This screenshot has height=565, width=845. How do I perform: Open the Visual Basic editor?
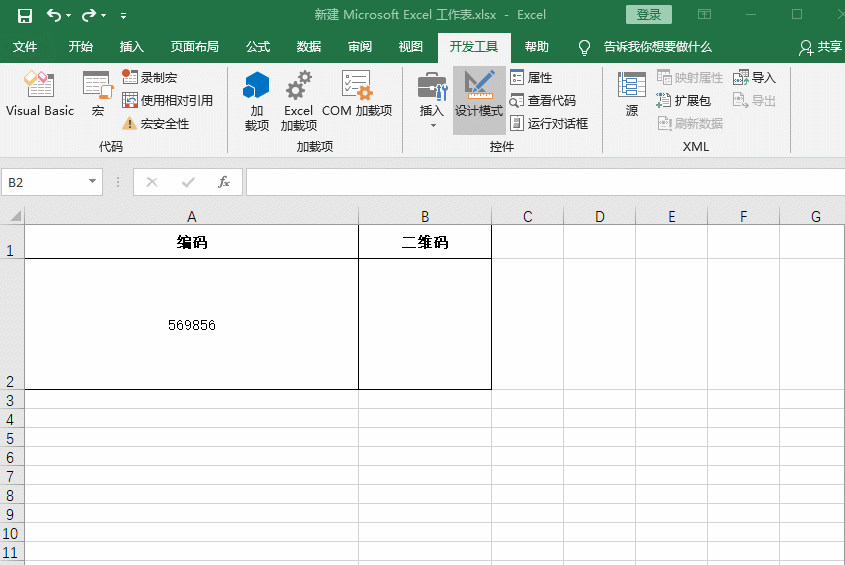39,94
